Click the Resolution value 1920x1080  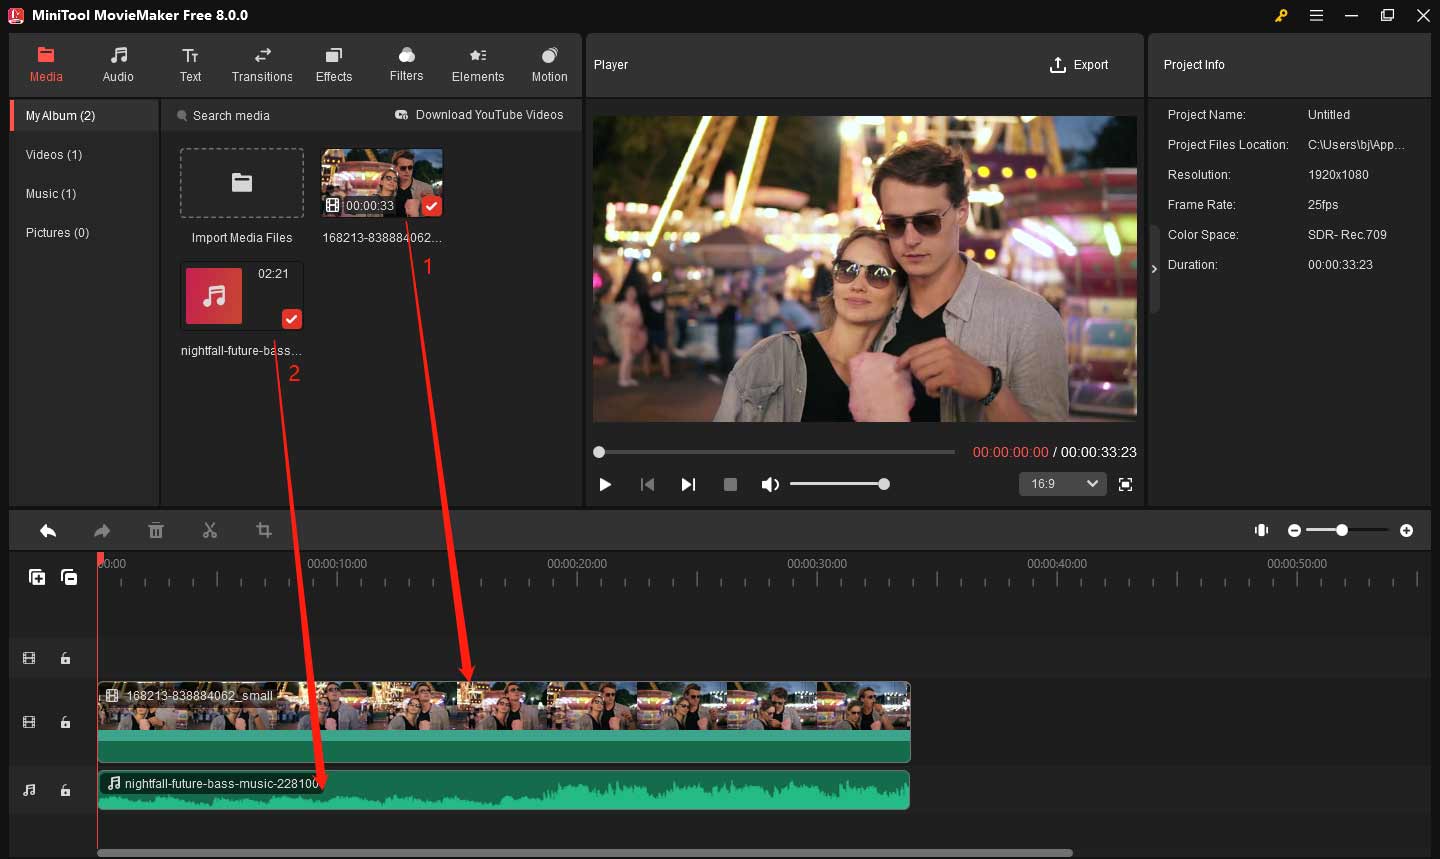point(1338,175)
